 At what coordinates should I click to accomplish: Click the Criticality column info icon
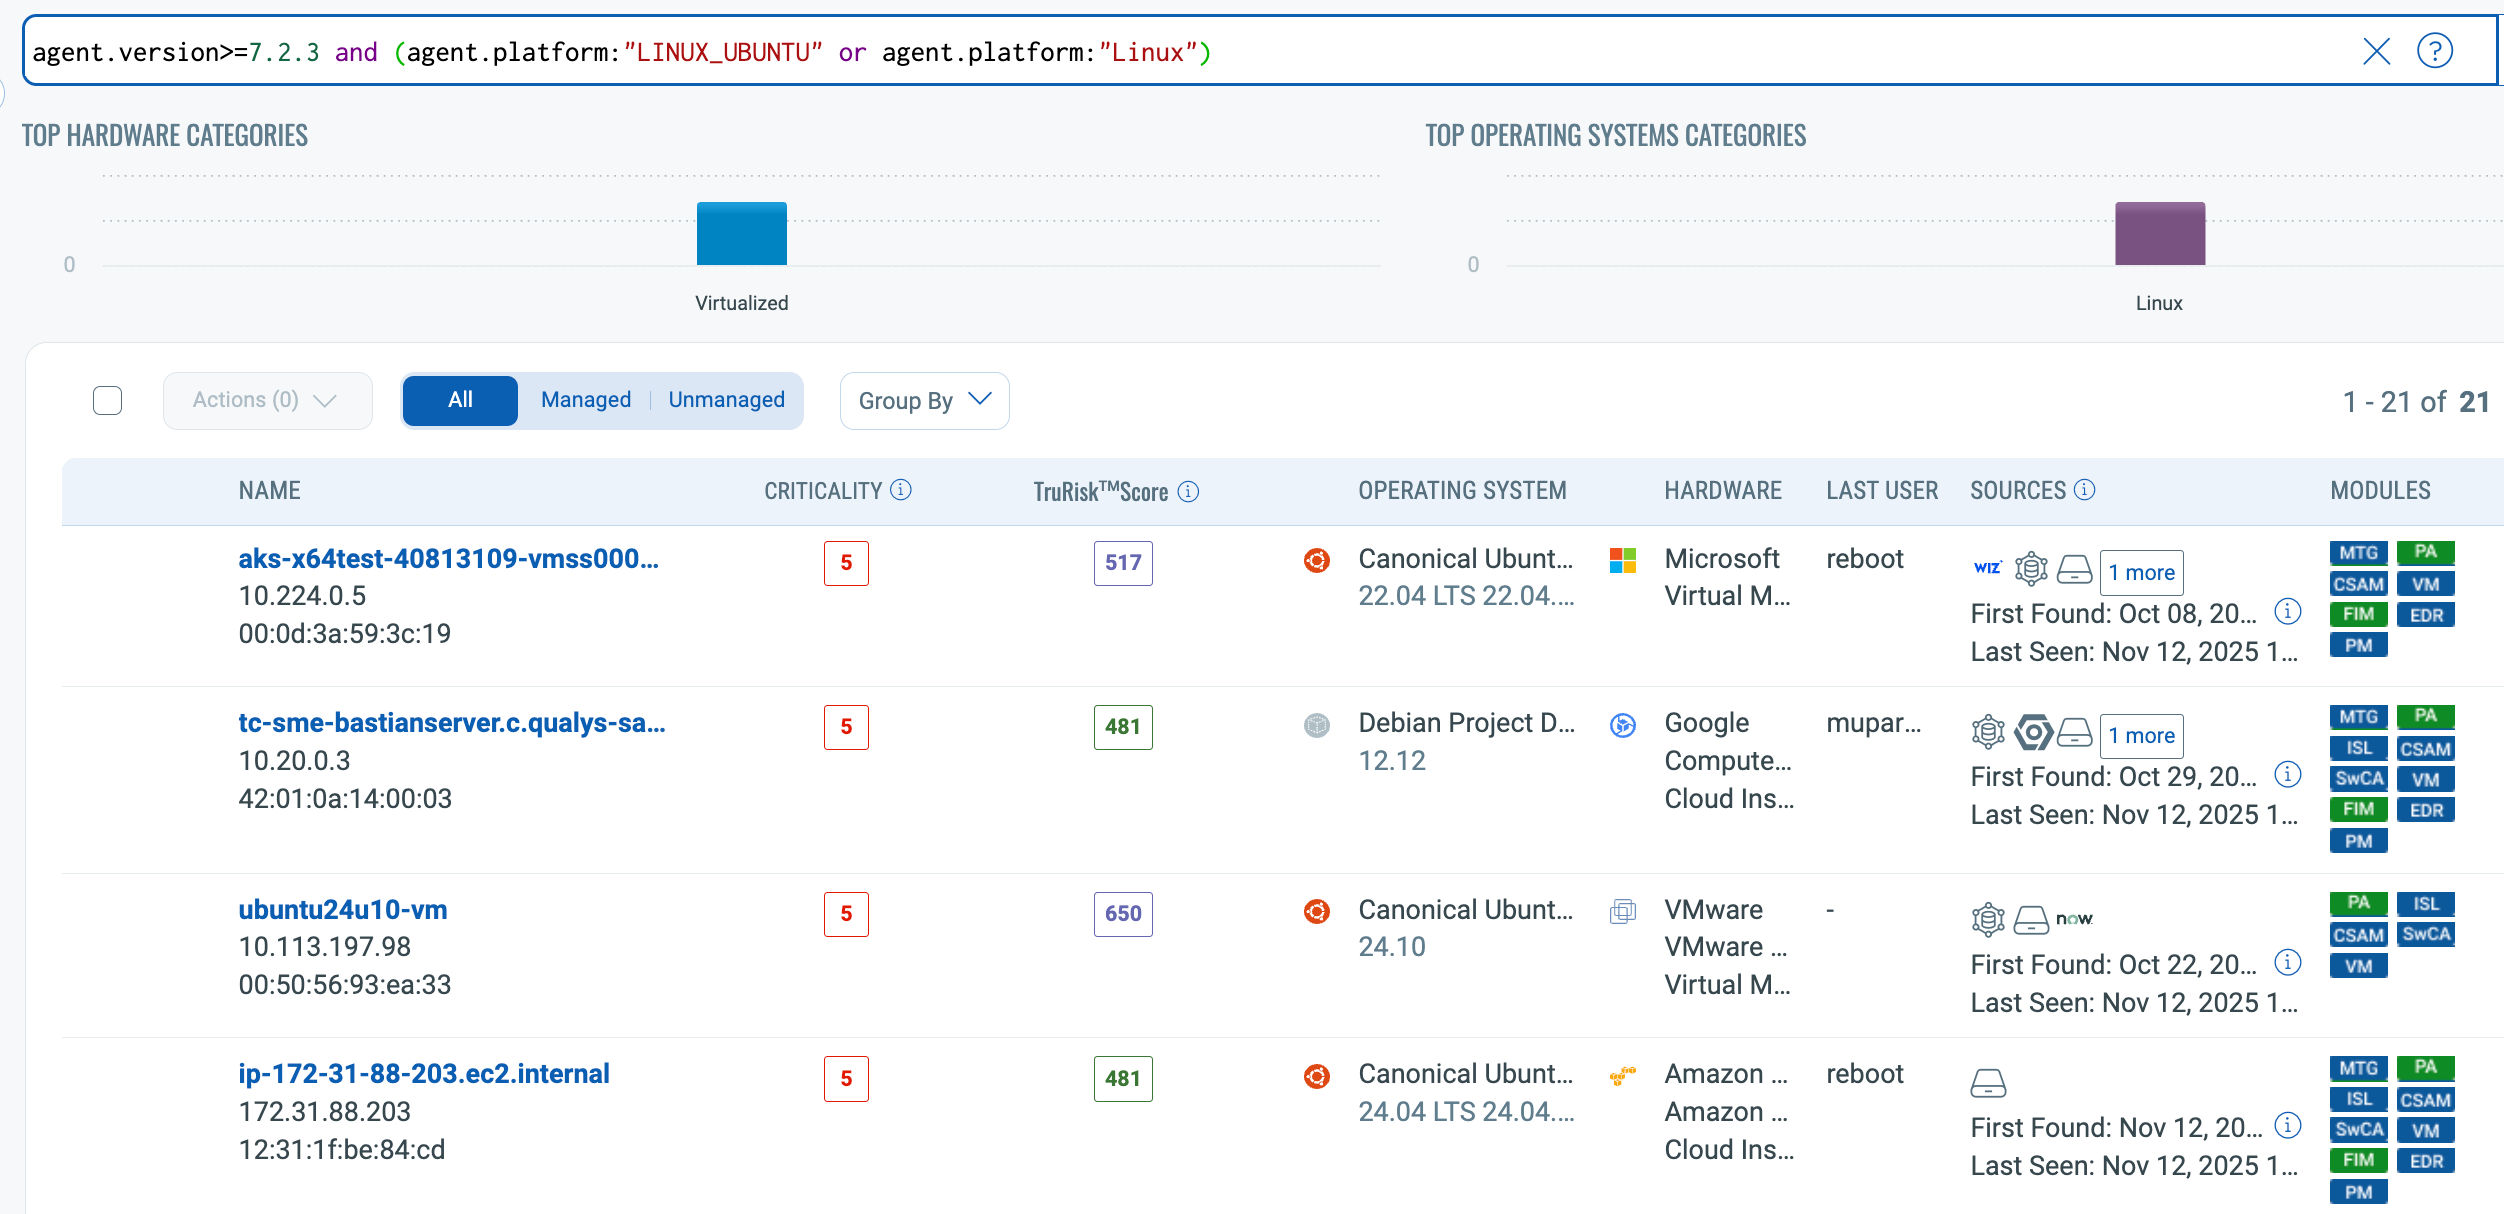pyautogui.click(x=901, y=490)
